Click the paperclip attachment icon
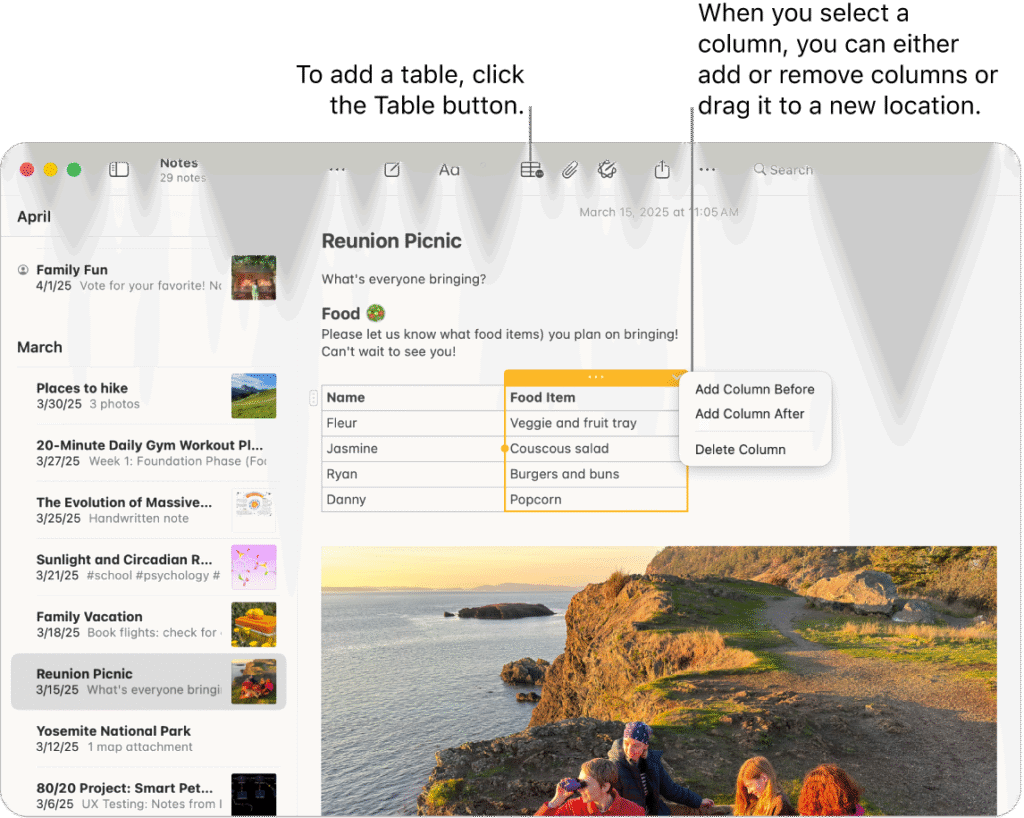 pyautogui.click(x=569, y=170)
